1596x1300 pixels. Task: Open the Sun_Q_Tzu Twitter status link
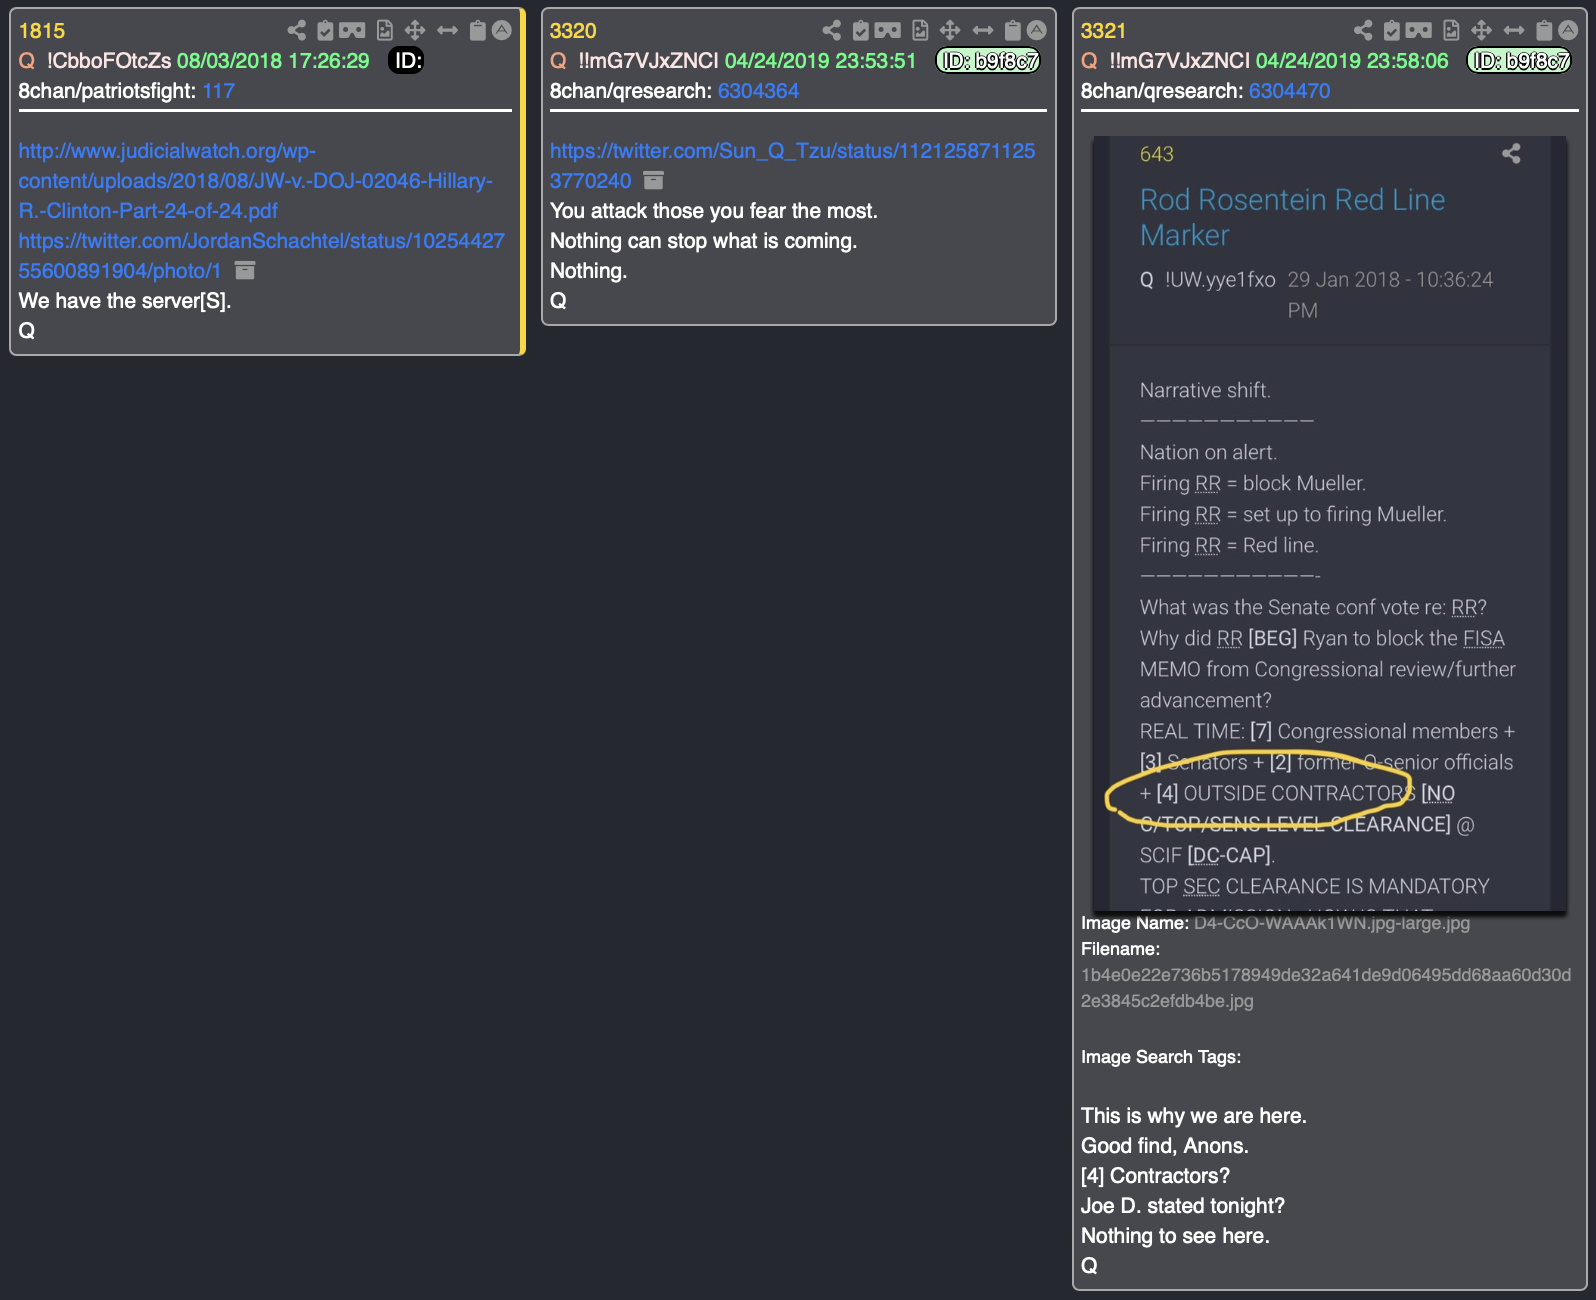tap(792, 166)
